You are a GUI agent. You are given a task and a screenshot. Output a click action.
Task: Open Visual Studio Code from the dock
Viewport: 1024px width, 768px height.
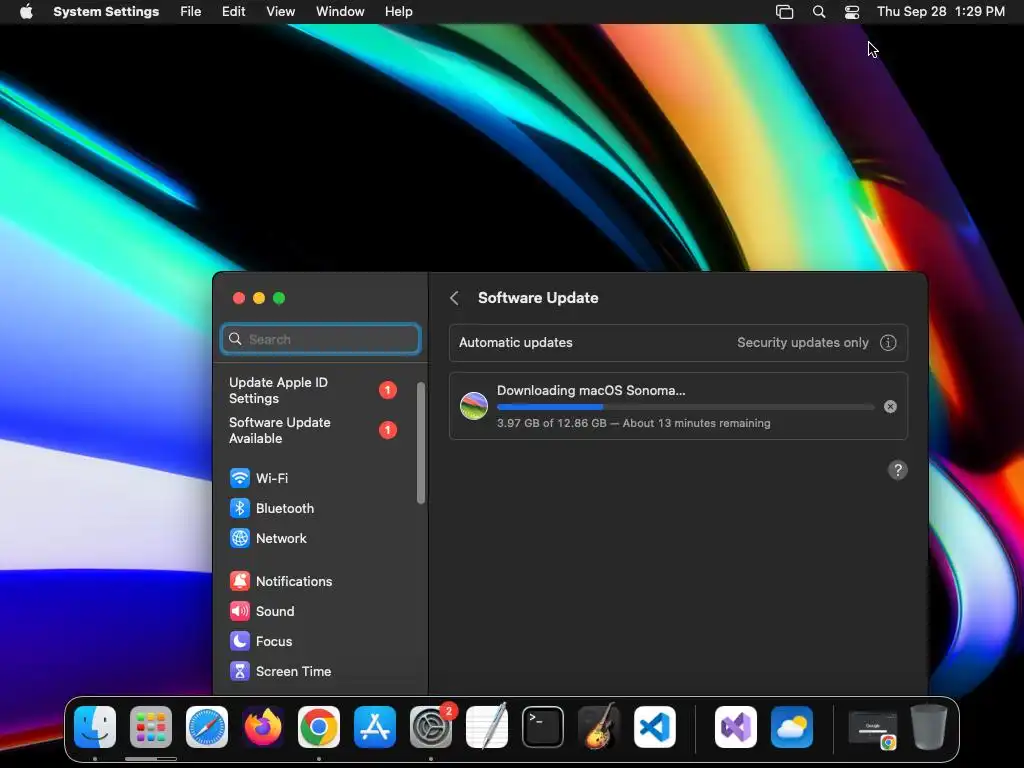(x=654, y=727)
